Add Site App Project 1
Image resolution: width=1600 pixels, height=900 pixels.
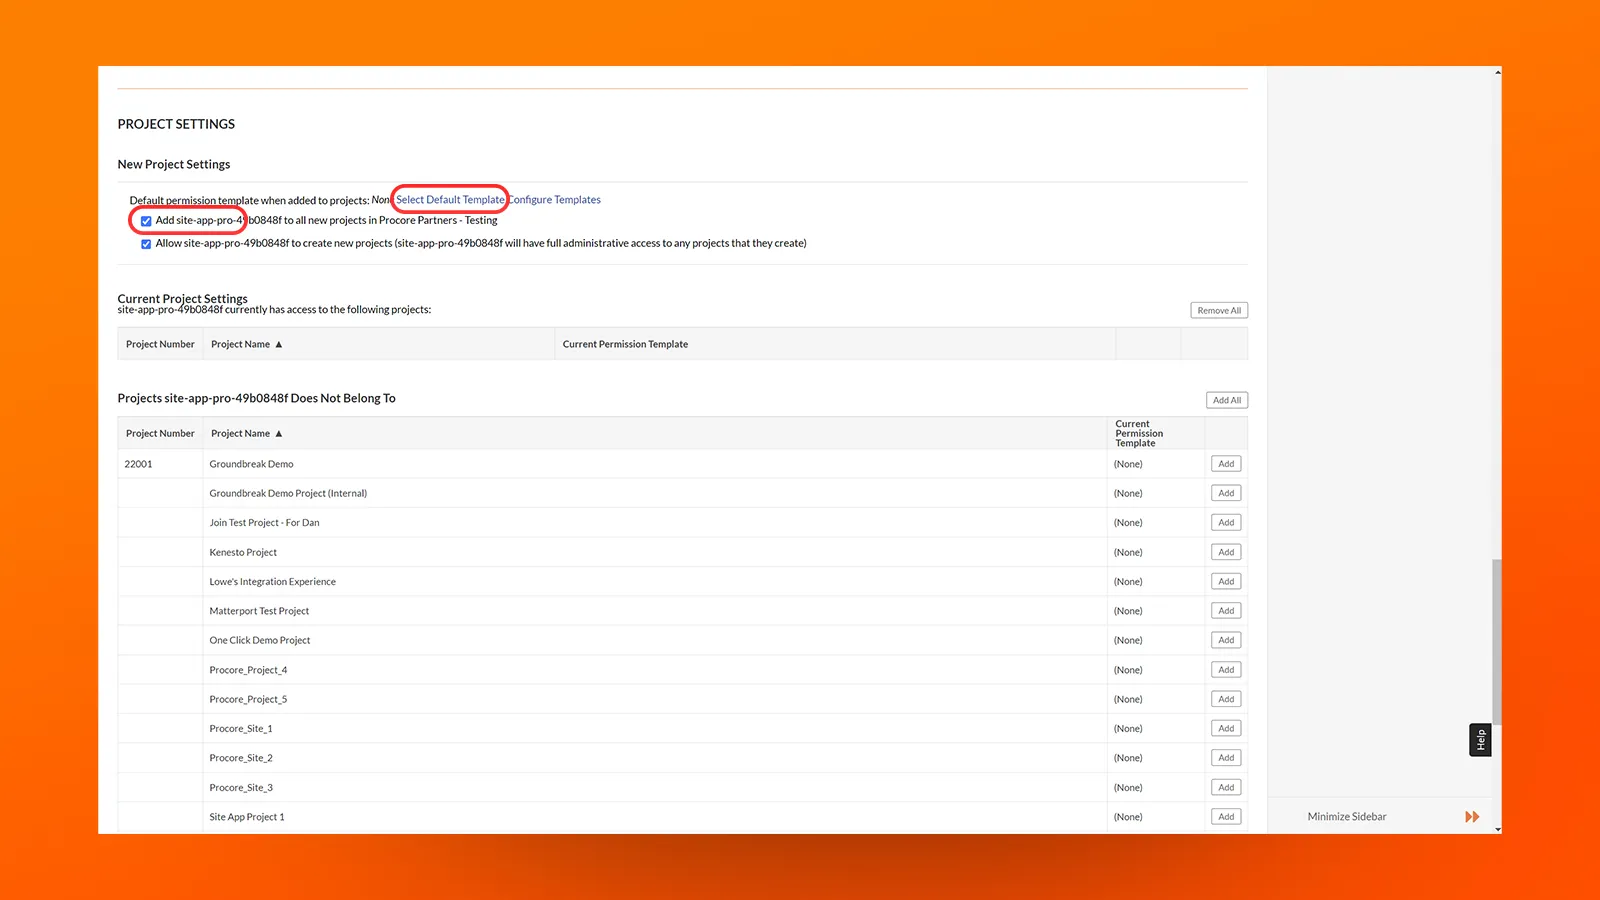(1226, 816)
